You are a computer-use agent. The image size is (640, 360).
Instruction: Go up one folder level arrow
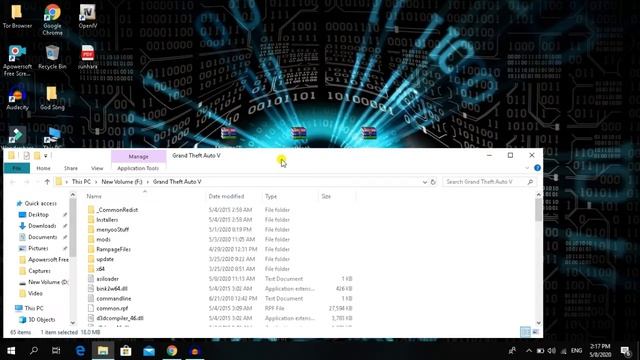pyautogui.click(x=47, y=182)
